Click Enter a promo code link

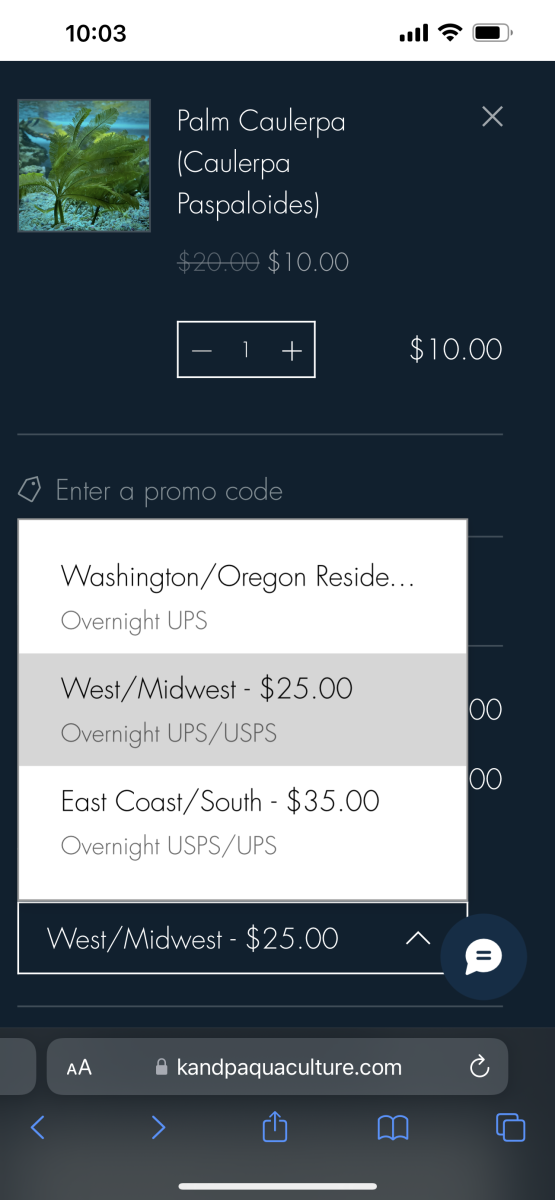tap(169, 491)
